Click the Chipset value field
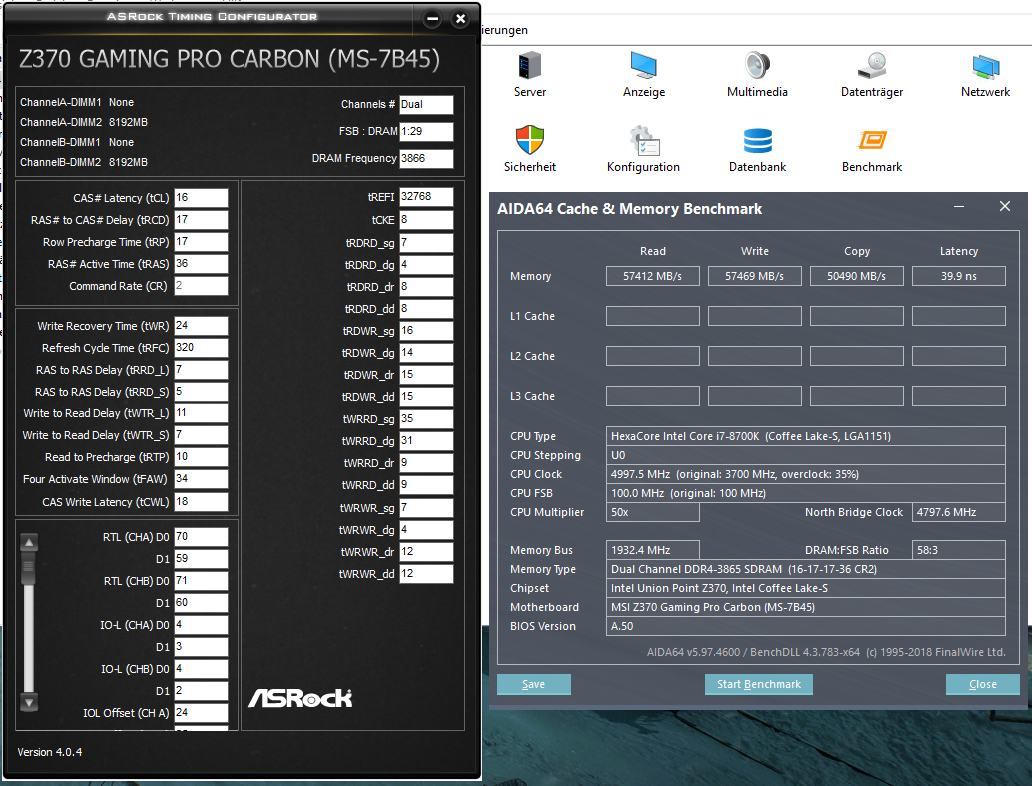Viewport: 1032px width, 786px height. click(x=806, y=588)
